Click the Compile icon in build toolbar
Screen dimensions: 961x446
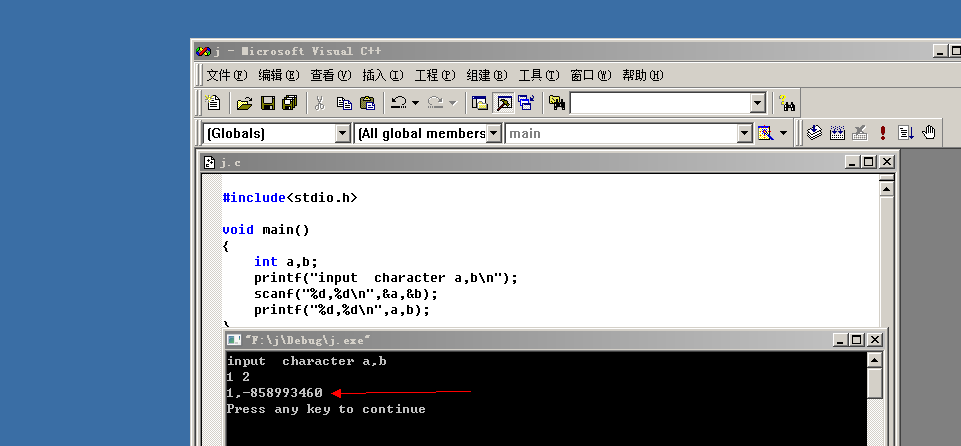click(815, 132)
